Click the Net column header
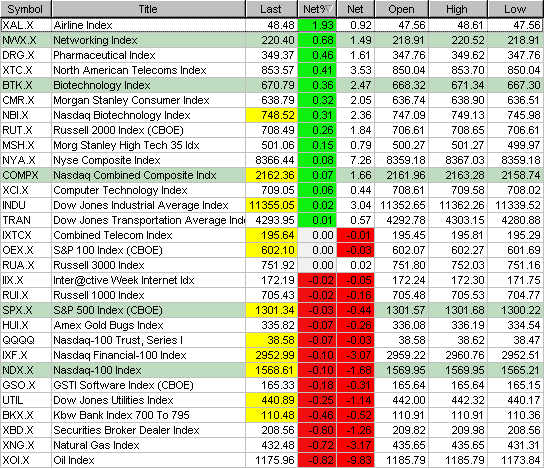The image size is (544, 468). 355,9
